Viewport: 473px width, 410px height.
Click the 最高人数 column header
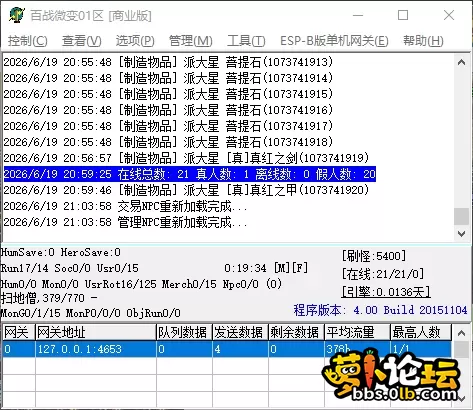pos(421,332)
